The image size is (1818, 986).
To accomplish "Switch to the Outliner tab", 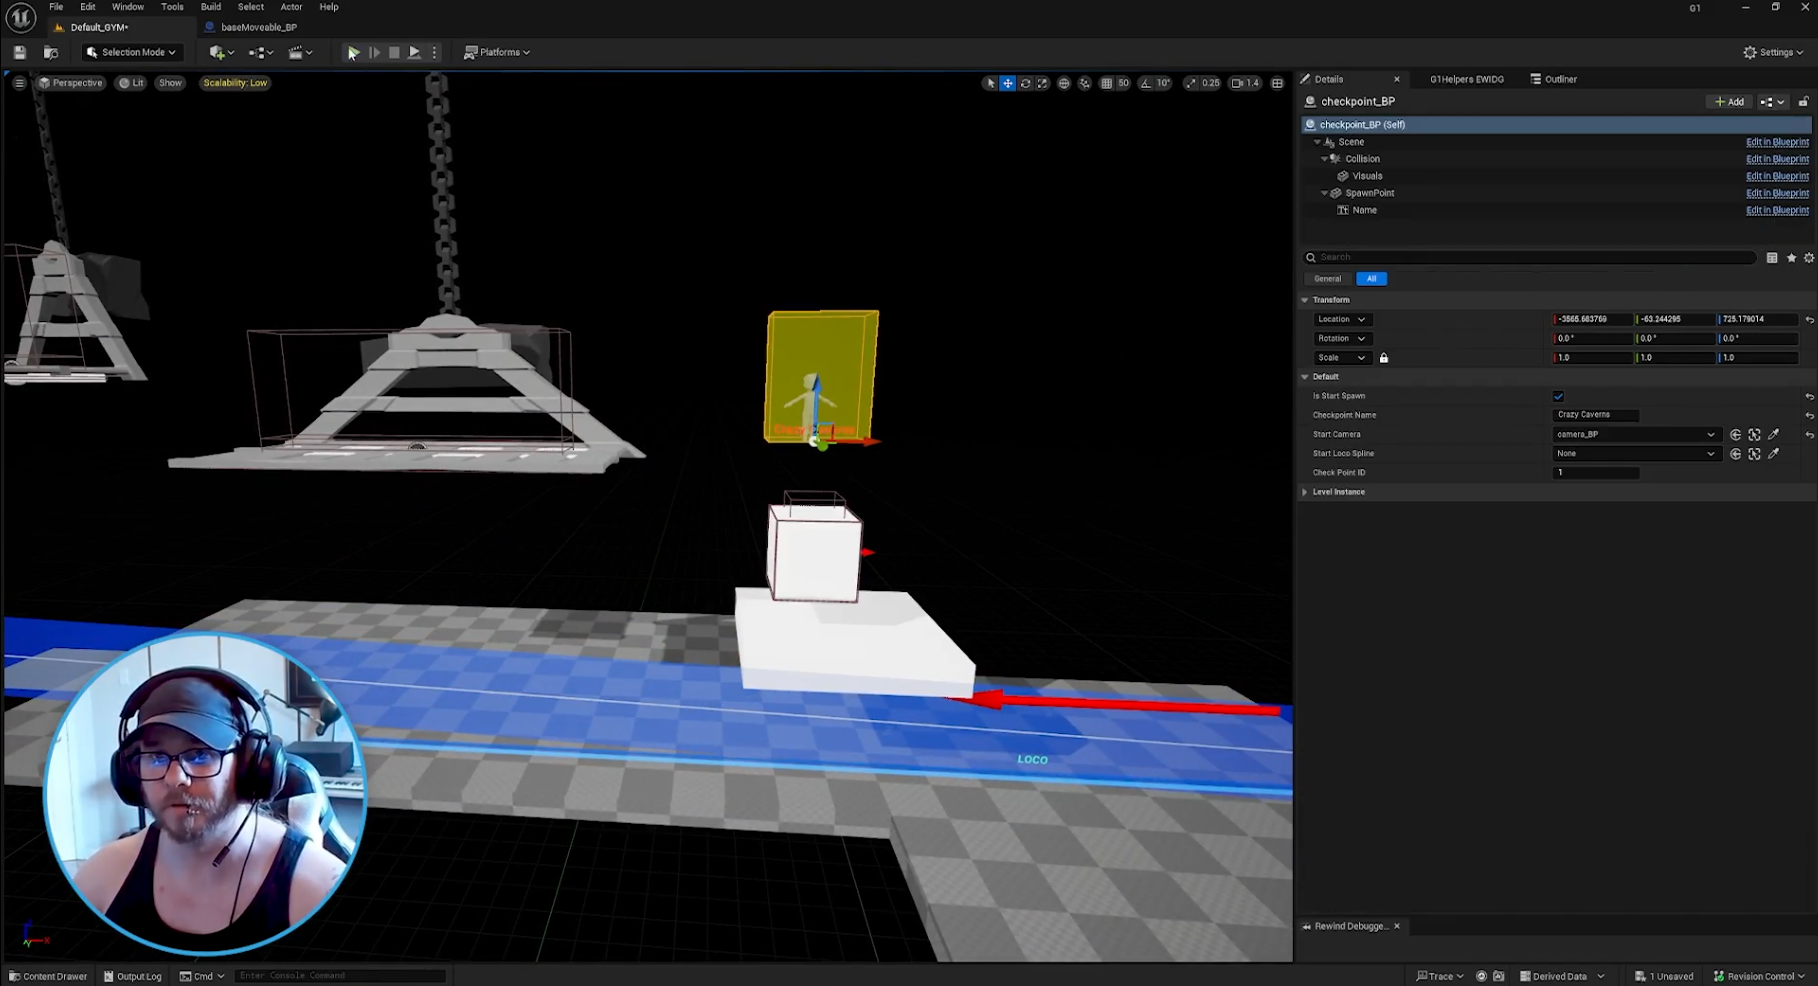I will (x=1554, y=79).
